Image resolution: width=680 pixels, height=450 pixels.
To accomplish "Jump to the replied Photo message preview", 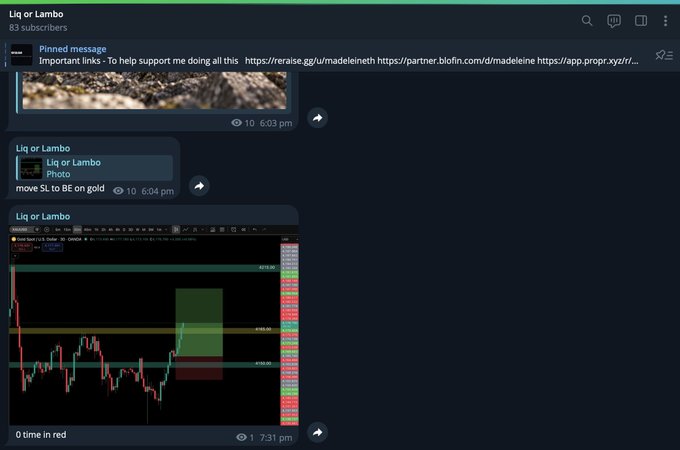I will click(x=95, y=168).
